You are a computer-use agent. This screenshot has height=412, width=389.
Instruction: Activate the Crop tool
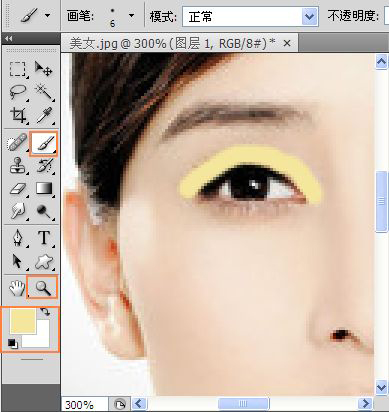[17, 115]
